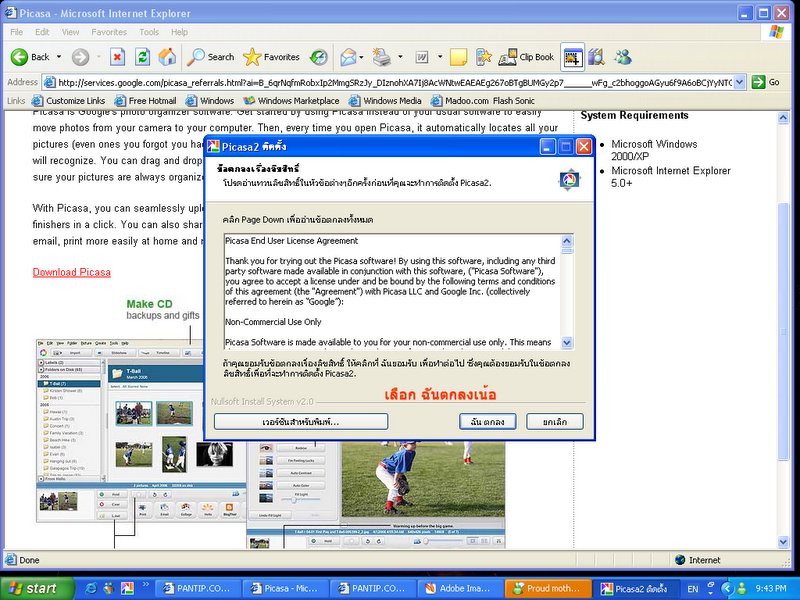800x600 pixels.
Task: Stop page loading with red X icon
Action: pos(117,57)
